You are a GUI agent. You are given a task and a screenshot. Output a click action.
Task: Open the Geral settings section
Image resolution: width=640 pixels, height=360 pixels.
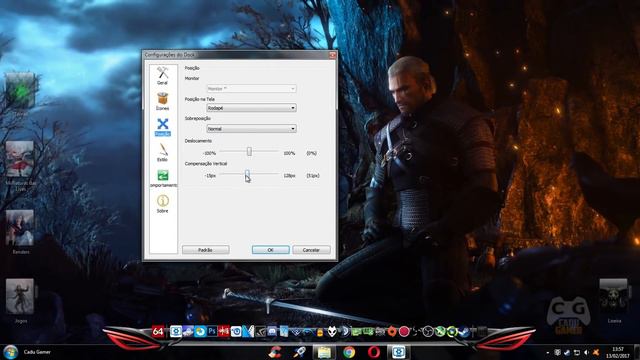coord(162,76)
